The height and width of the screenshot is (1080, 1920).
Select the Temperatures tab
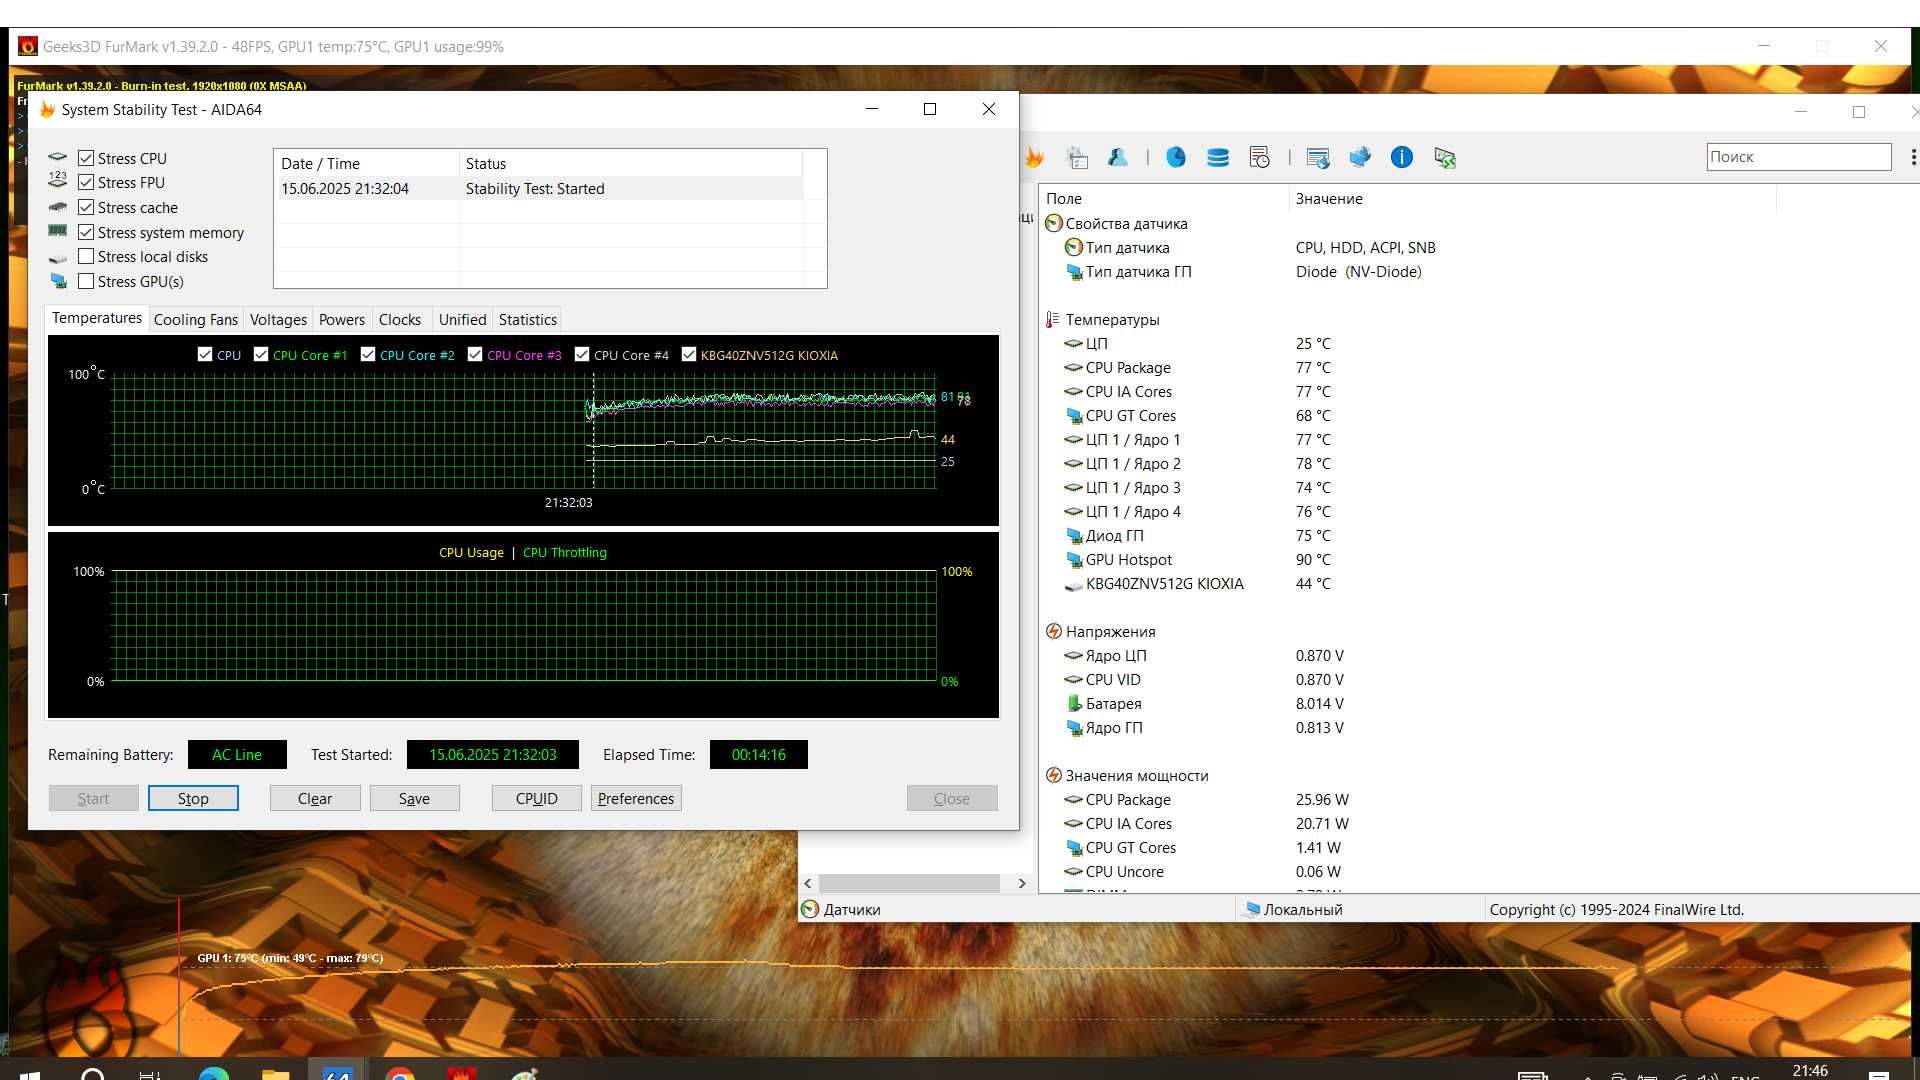pyautogui.click(x=97, y=318)
